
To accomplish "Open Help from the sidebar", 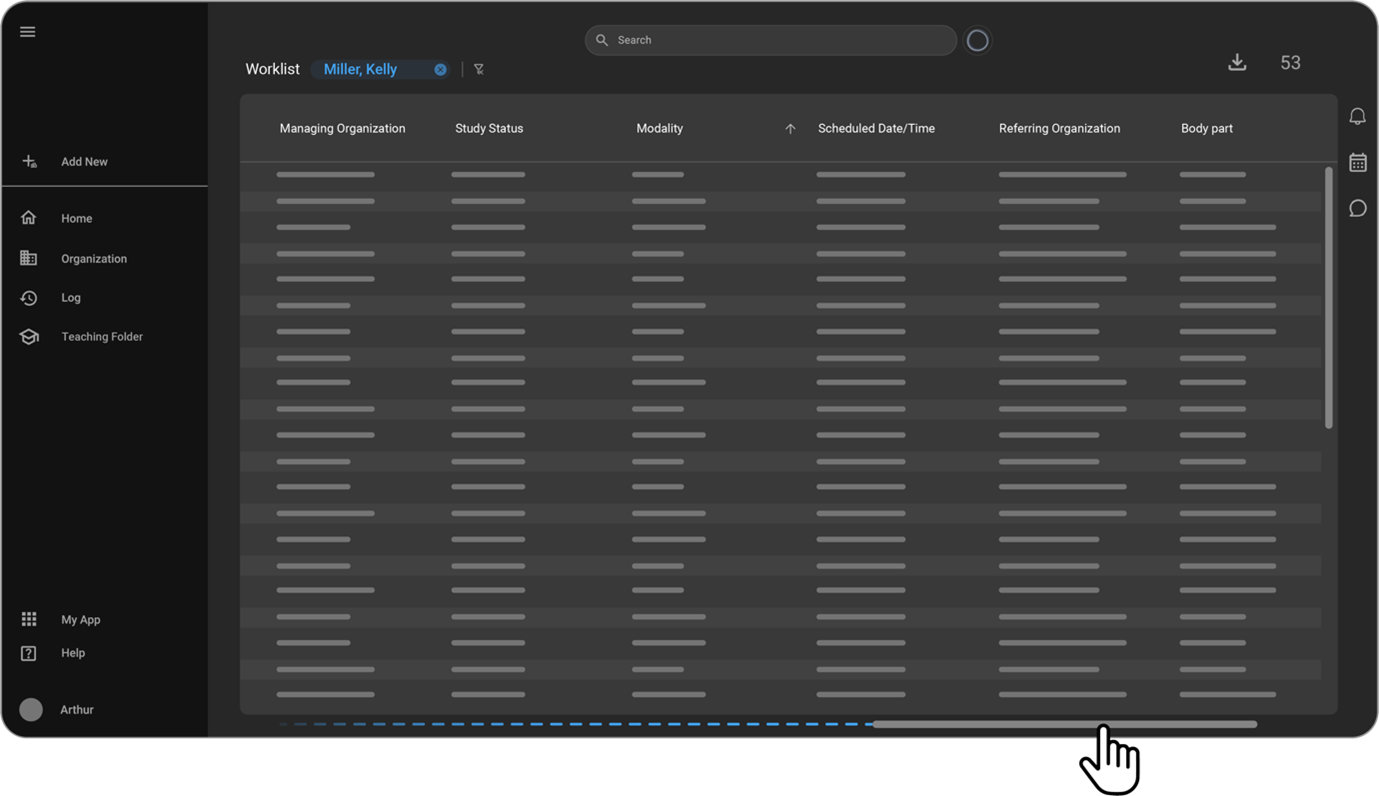I will 72,652.
